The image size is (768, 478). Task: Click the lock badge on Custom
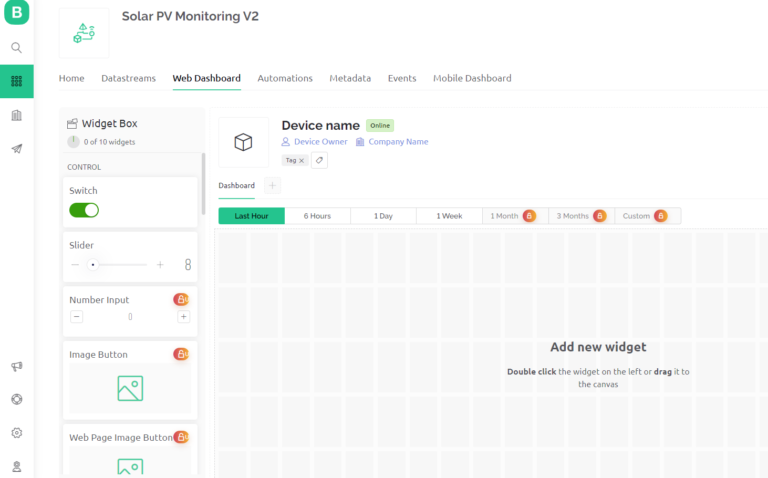(x=660, y=216)
